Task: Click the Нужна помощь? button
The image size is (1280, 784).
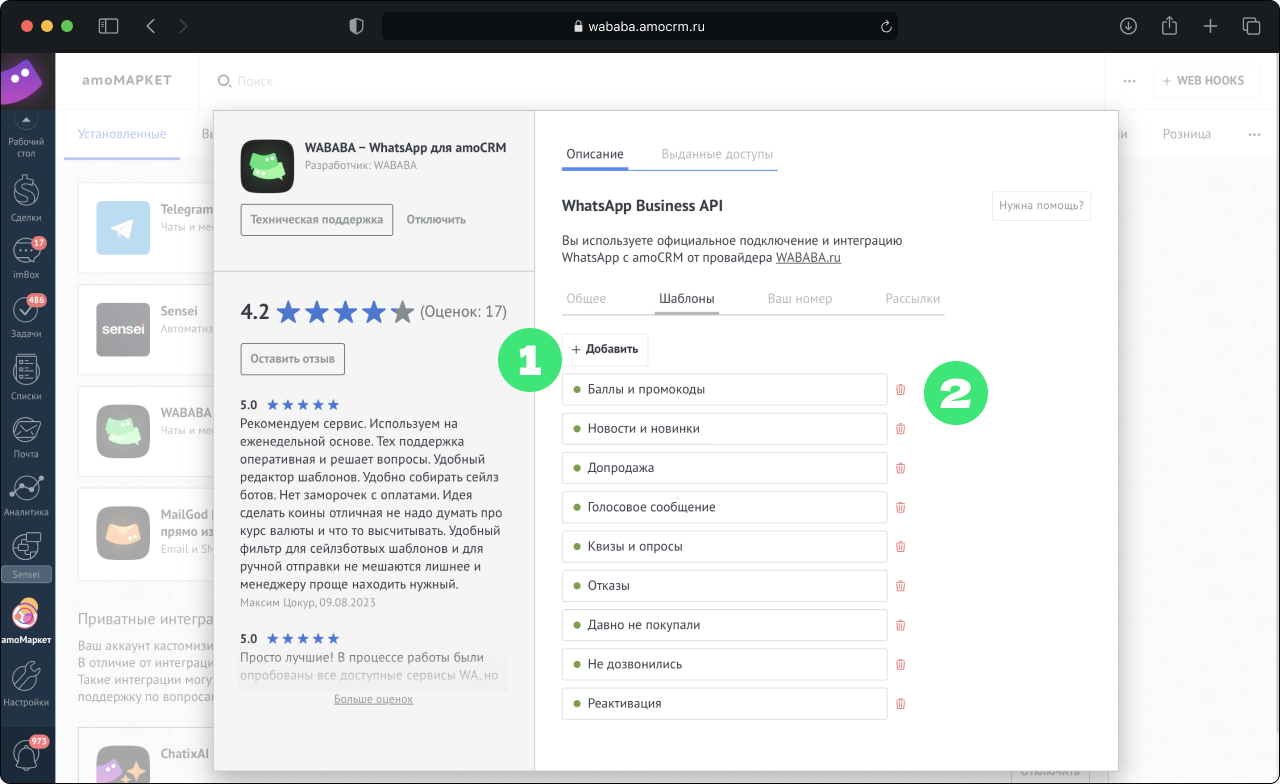Action: pyautogui.click(x=1041, y=206)
